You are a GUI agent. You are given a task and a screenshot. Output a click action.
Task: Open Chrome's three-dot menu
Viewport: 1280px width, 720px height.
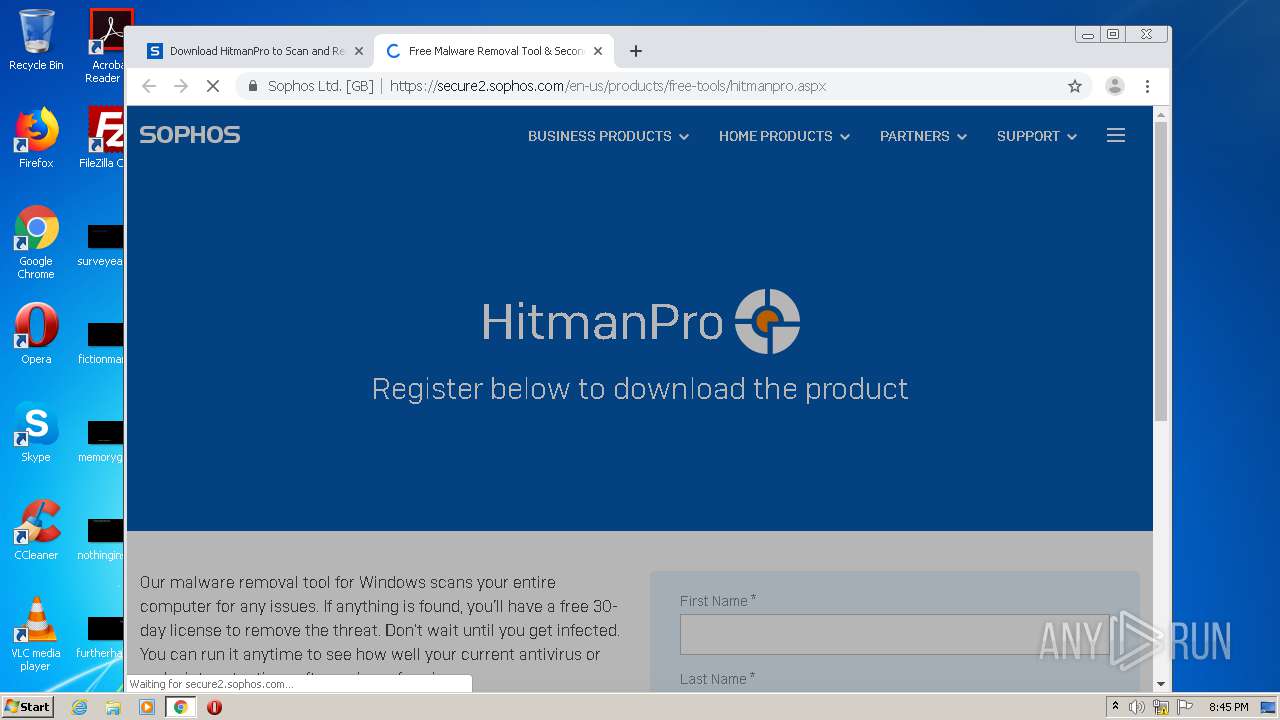(x=1147, y=86)
